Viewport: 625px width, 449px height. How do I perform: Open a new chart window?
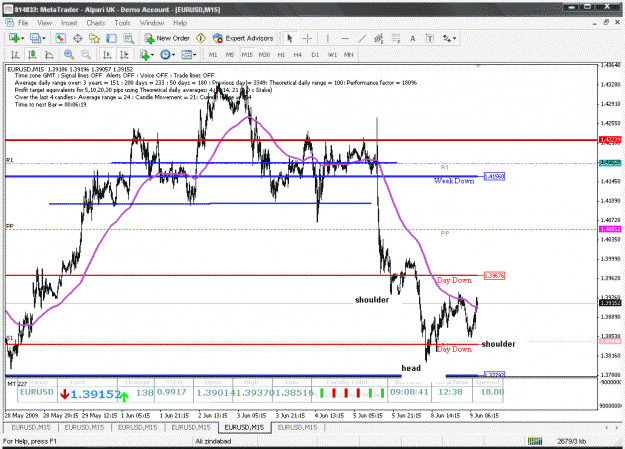14,38
